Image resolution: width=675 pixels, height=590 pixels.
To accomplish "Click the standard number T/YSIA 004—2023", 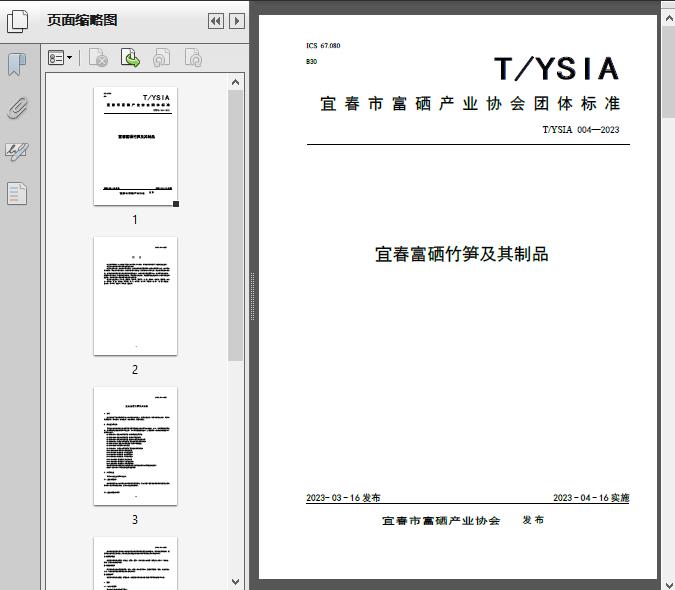I will coord(581,130).
